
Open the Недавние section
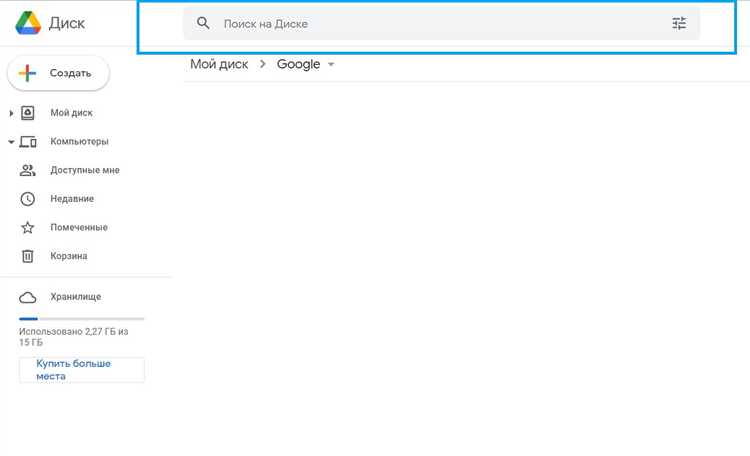tap(72, 199)
